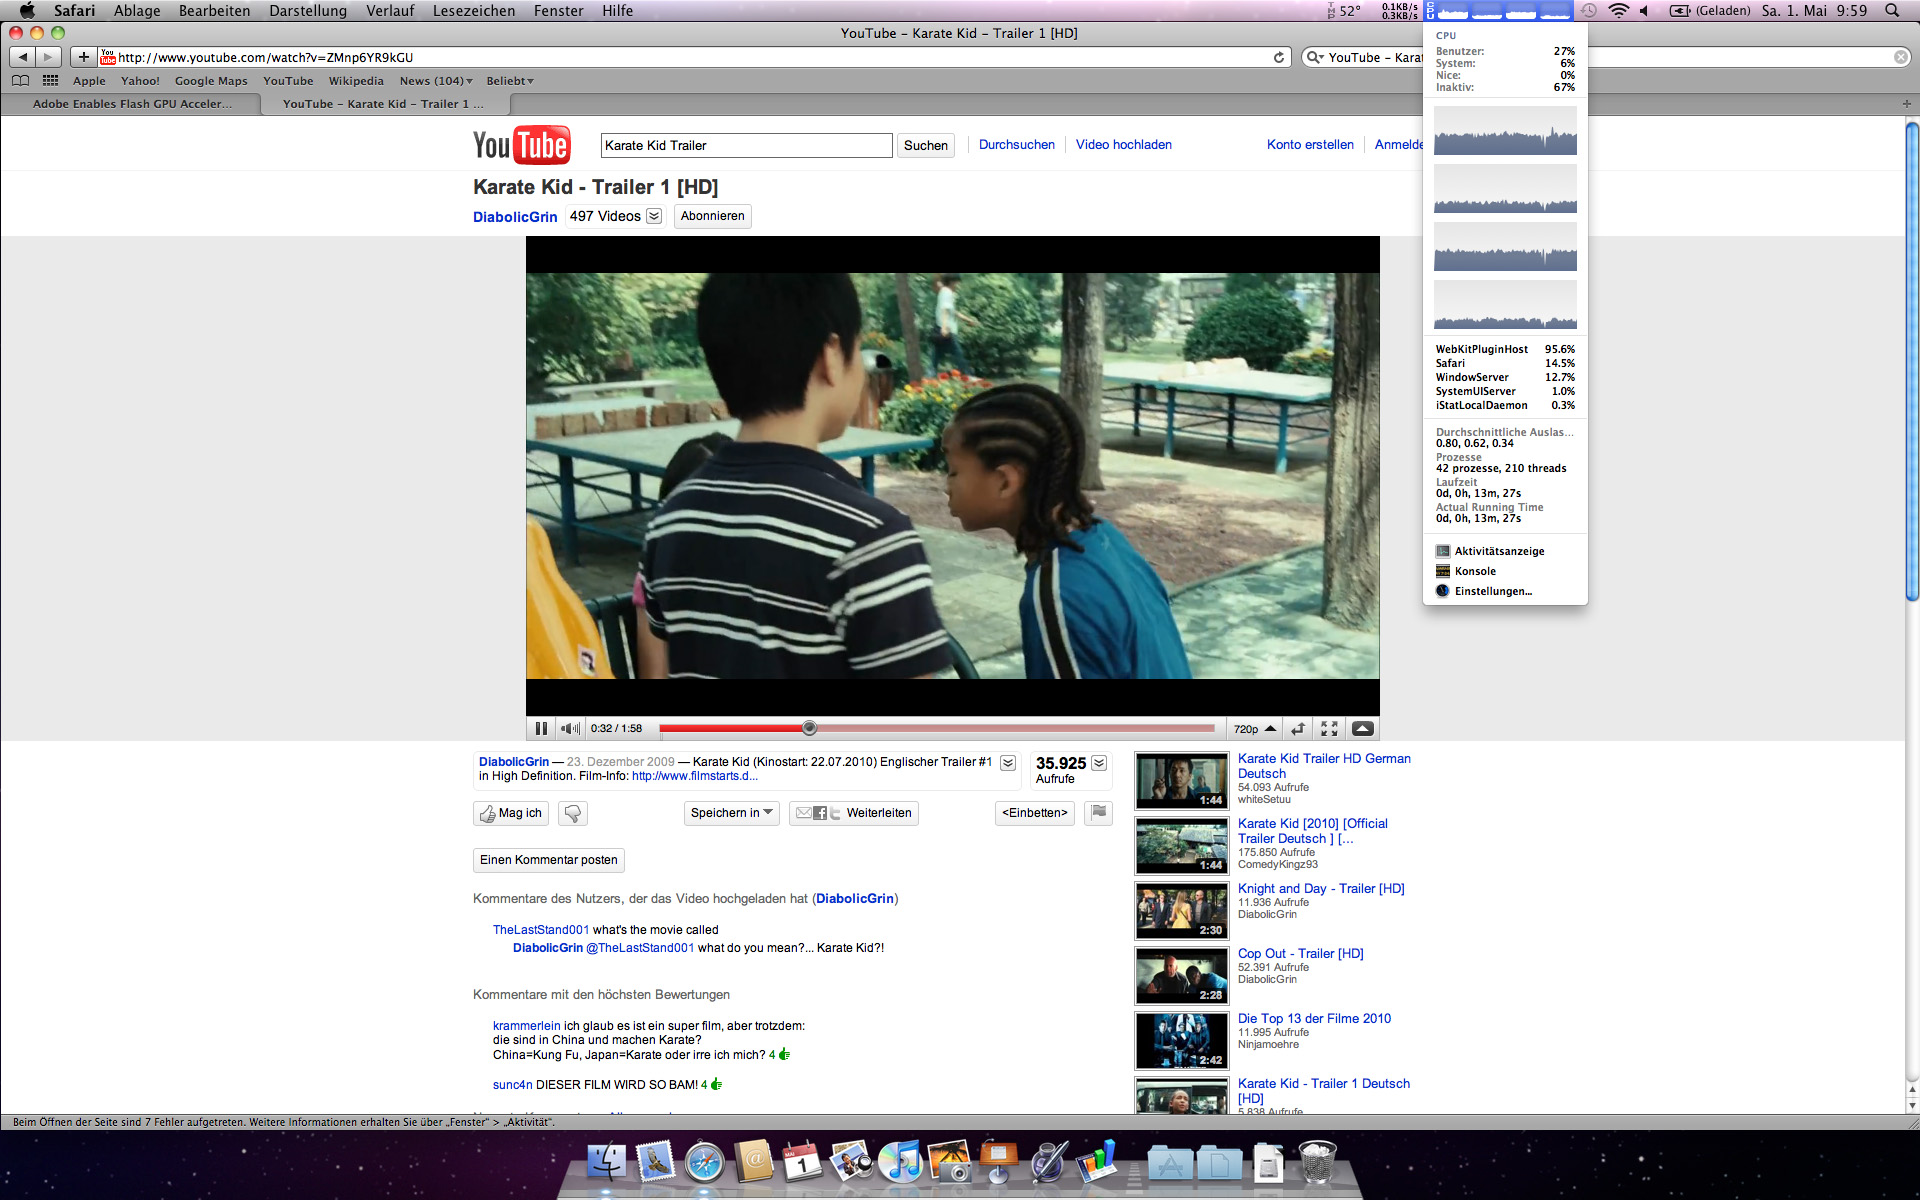Mute the video player sound
Image resolution: width=1920 pixels, height=1200 pixels.
(570, 729)
